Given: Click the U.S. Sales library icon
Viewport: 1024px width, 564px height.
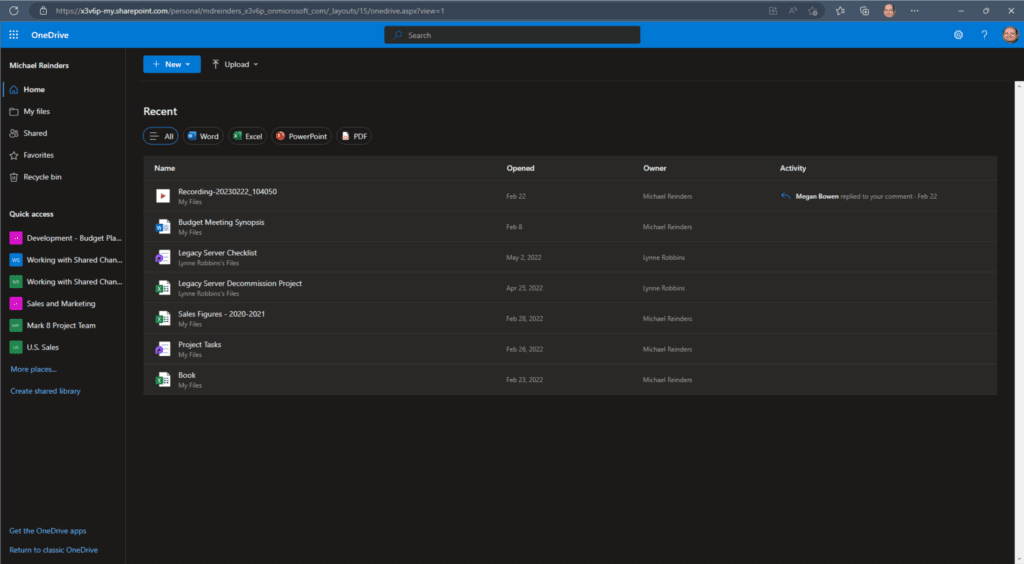Looking at the screenshot, I should click(16, 347).
